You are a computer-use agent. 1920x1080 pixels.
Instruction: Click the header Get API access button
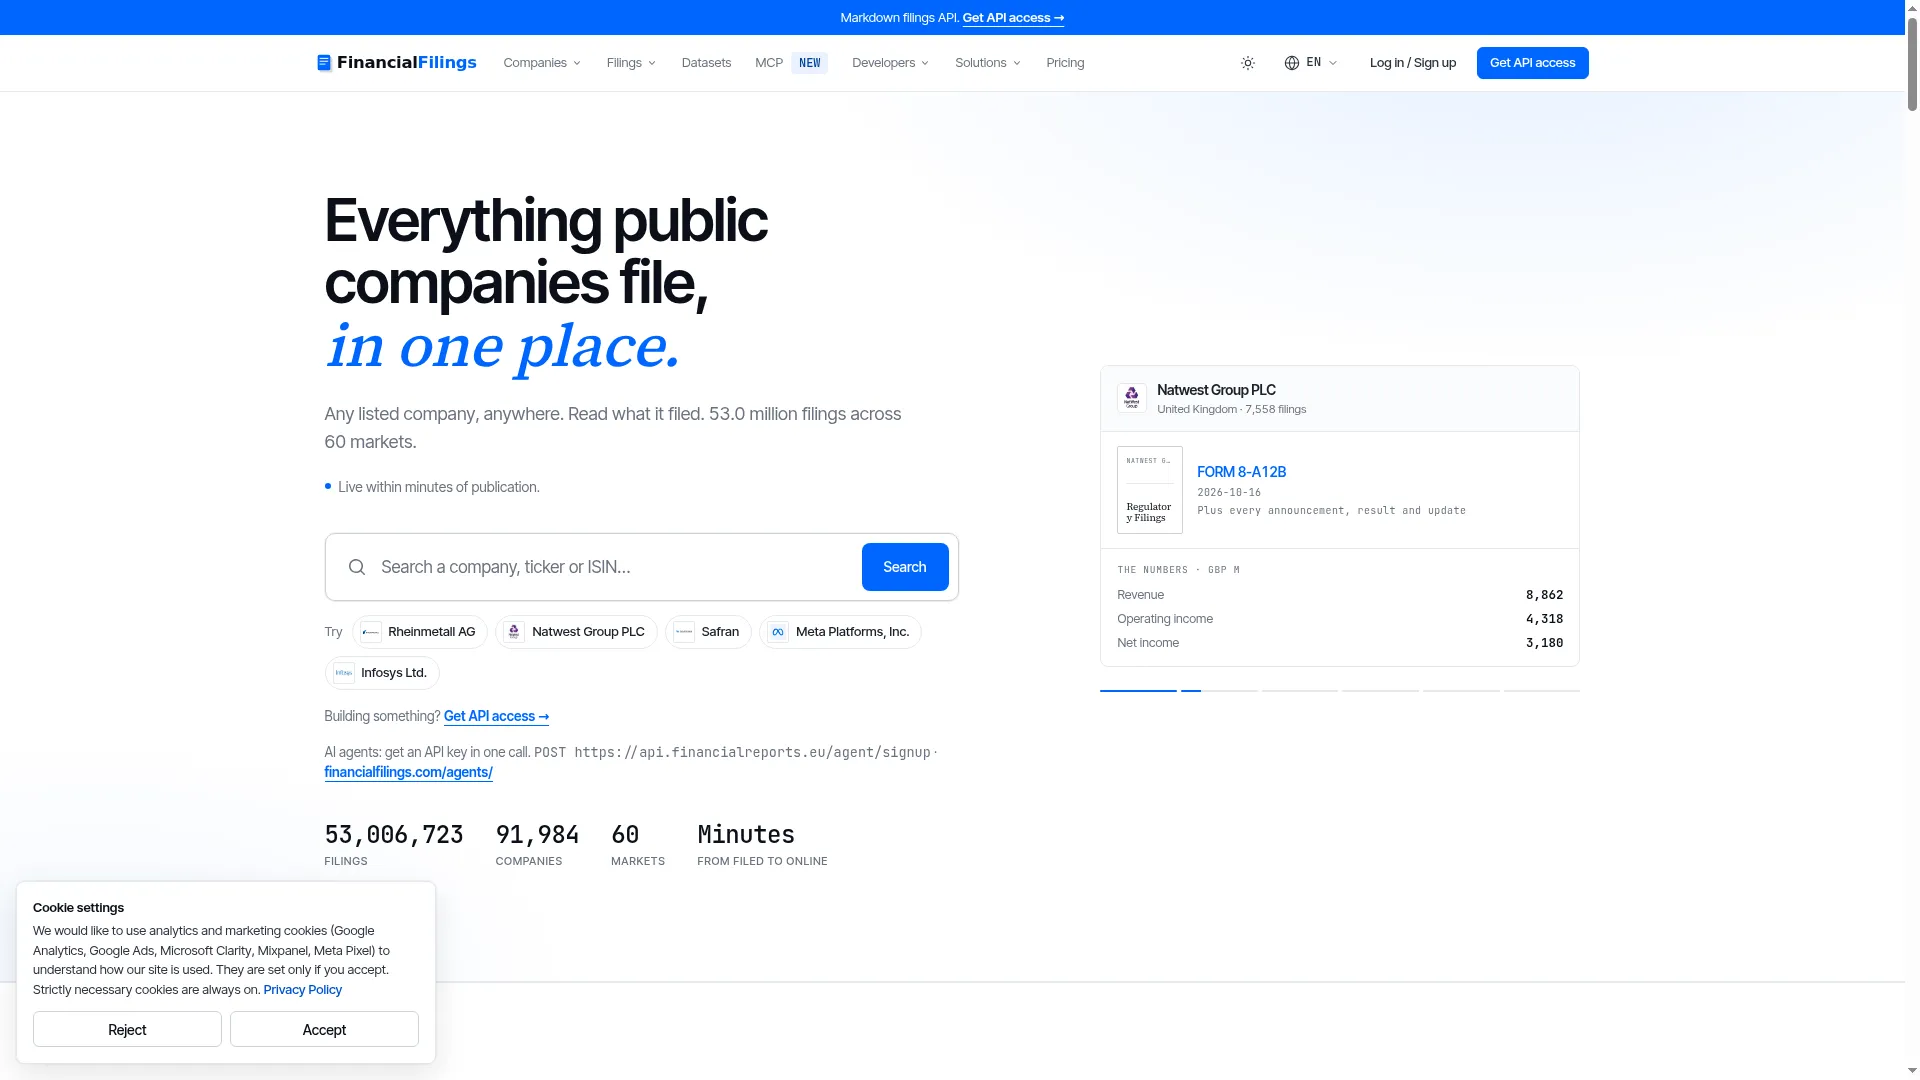(1532, 63)
